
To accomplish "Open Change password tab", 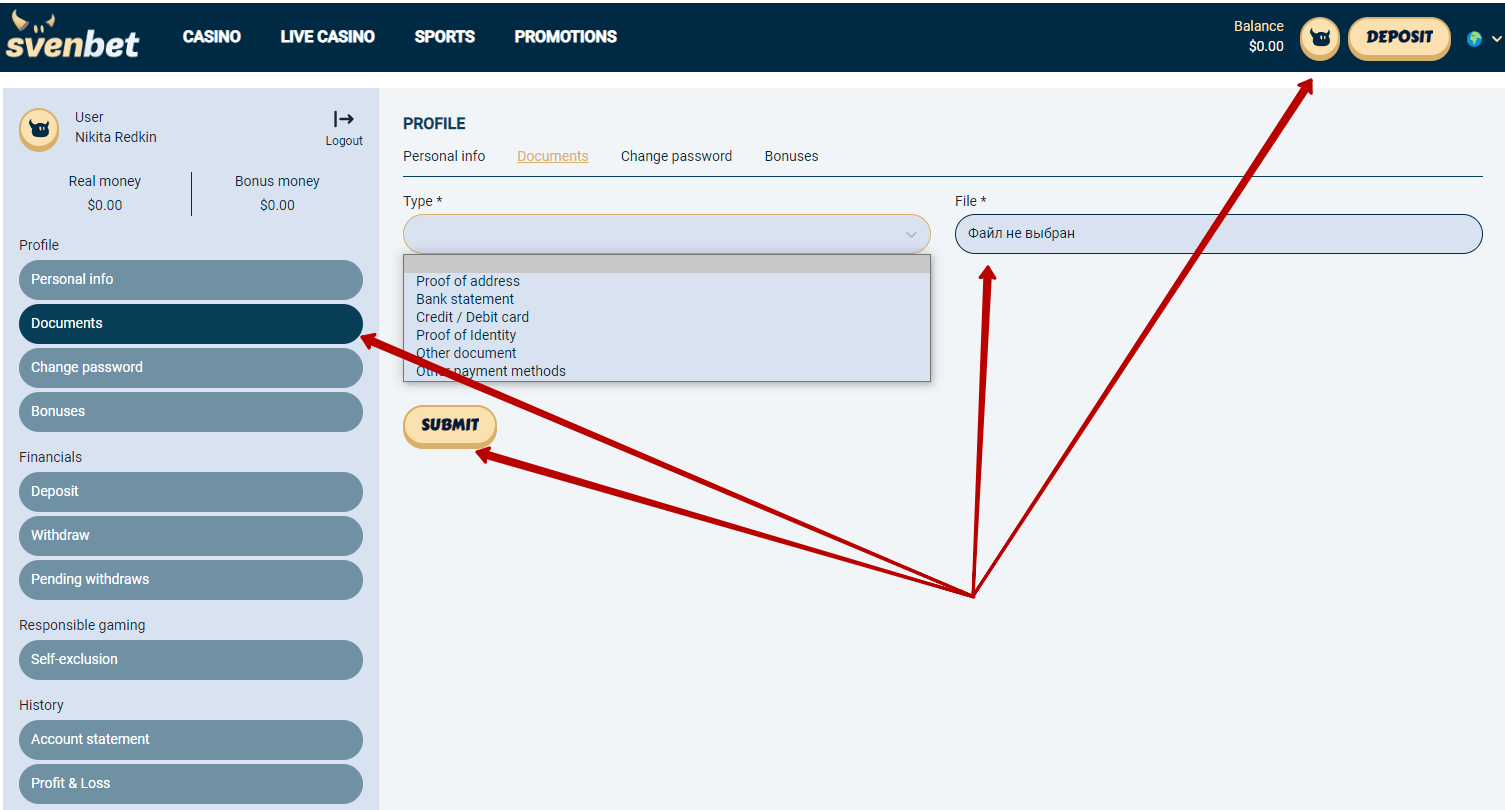I will pyautogui.click(x=676, y=156).
